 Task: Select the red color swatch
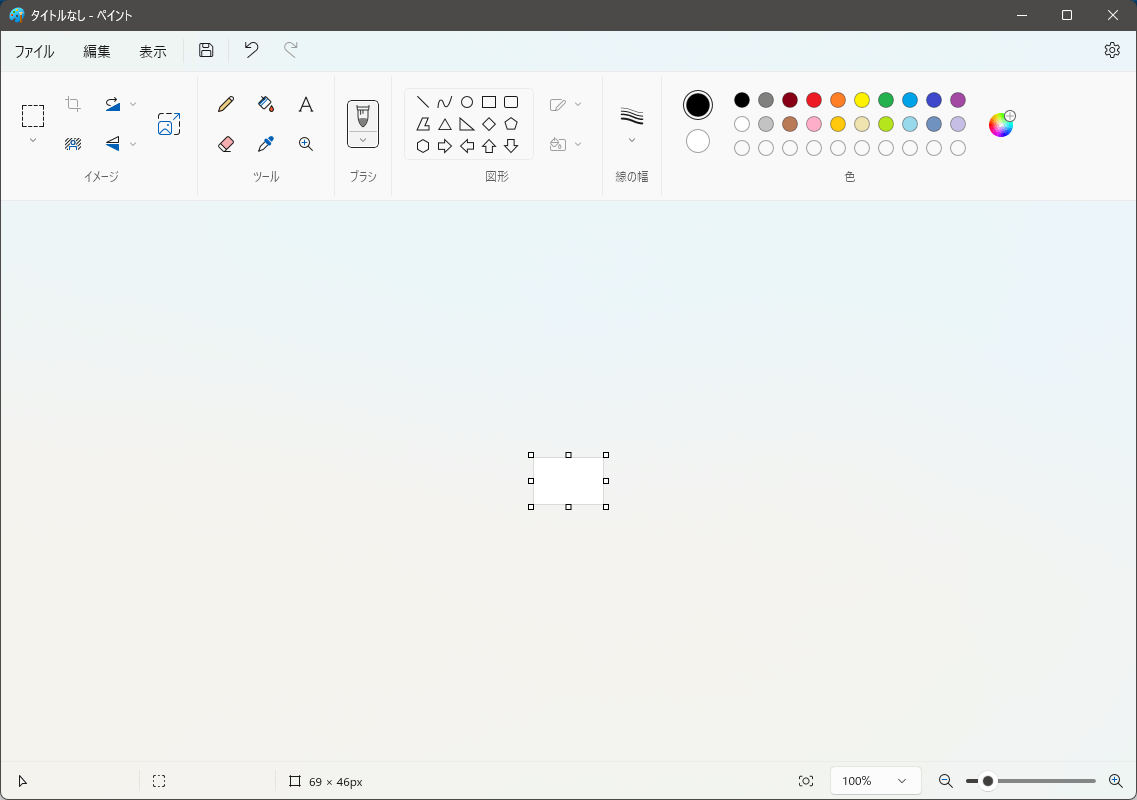tap(813, 100)
